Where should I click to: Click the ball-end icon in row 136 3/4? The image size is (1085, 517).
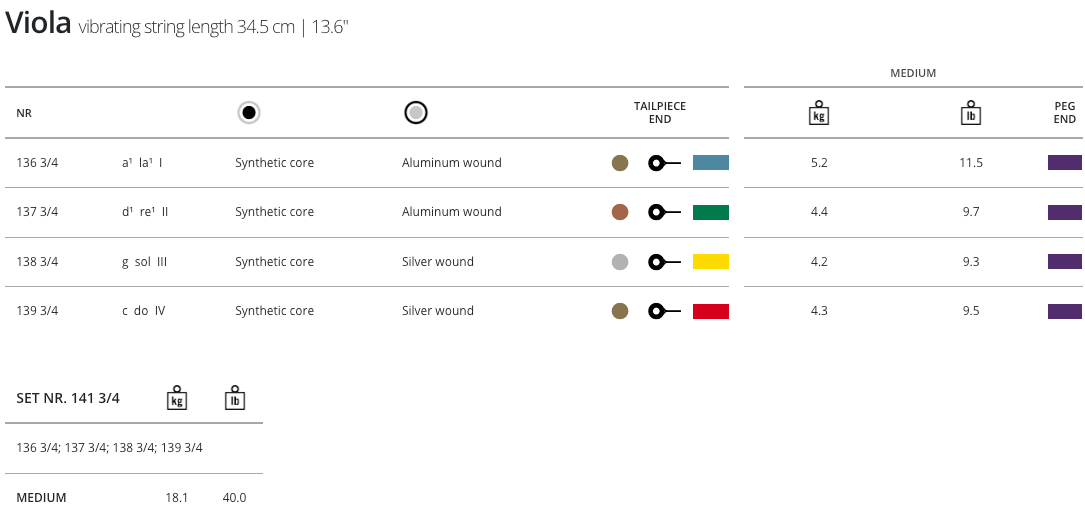[x=662, y=163]
